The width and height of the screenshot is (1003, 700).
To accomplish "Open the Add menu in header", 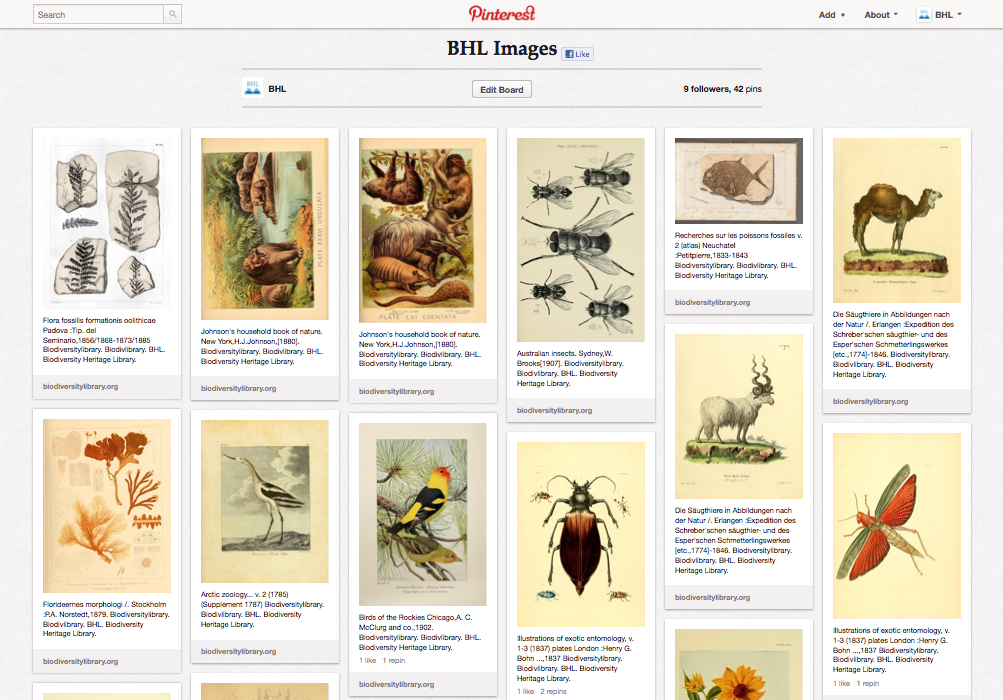I will pyautogui.click(x=831, y=15).
